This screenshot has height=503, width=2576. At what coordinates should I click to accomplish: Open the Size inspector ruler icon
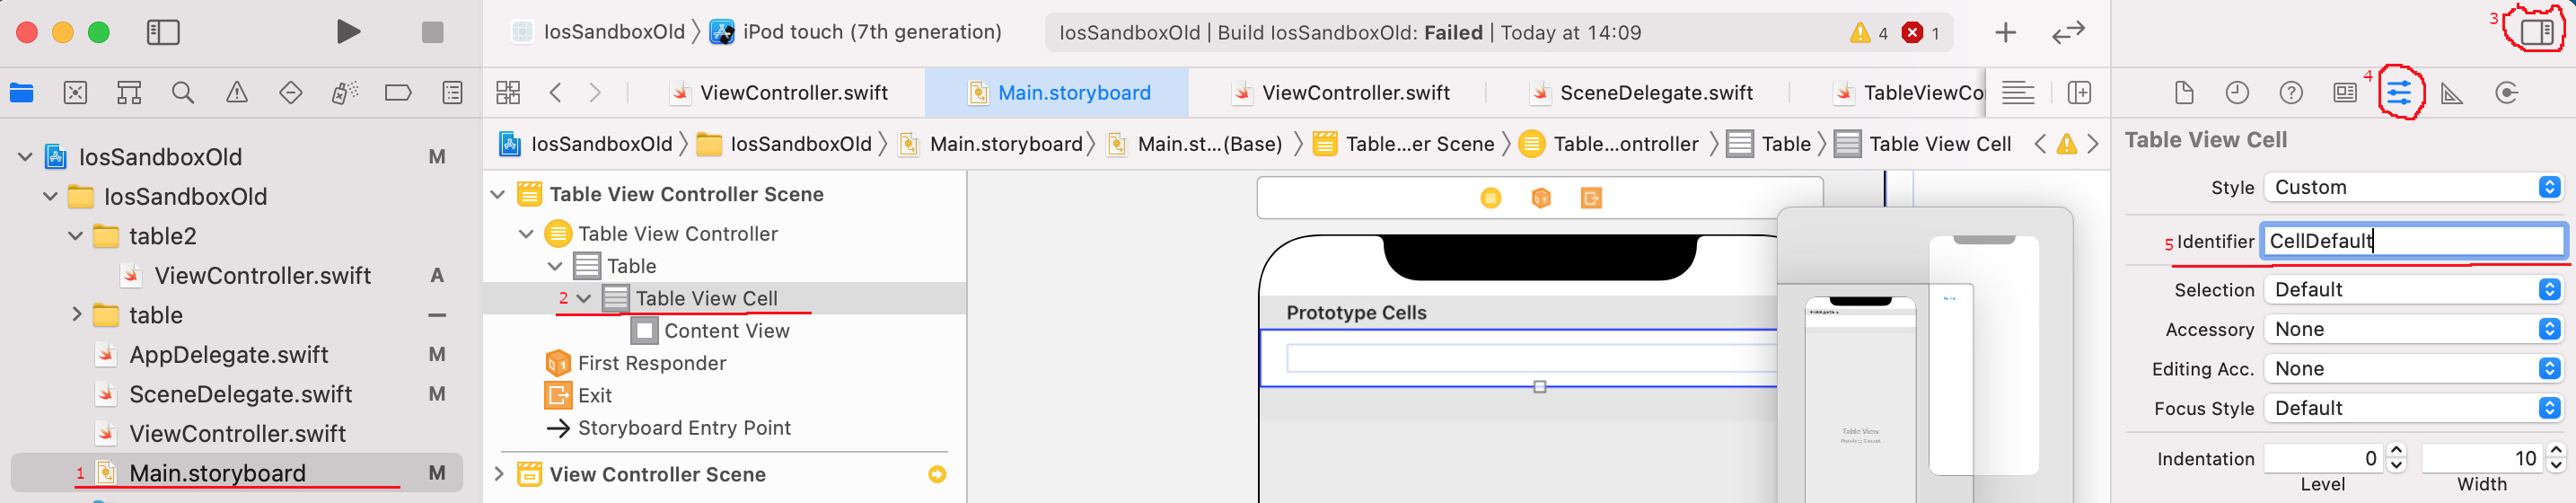(2452, 93)
